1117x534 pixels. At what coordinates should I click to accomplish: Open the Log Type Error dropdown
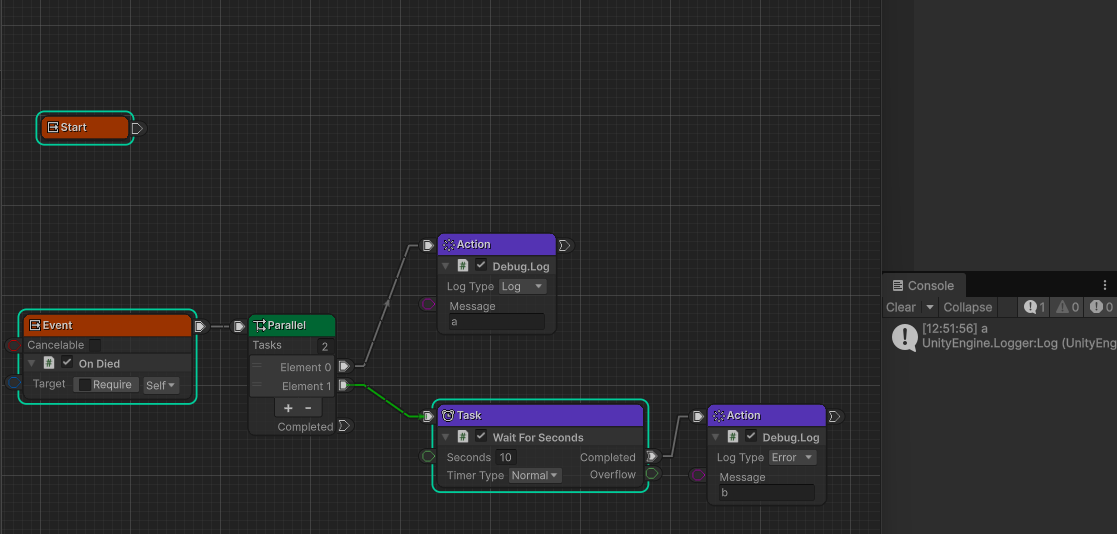(792, 457)
